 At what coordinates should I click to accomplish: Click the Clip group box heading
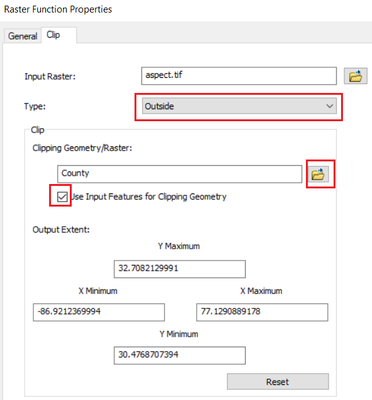tap(37, 130)
